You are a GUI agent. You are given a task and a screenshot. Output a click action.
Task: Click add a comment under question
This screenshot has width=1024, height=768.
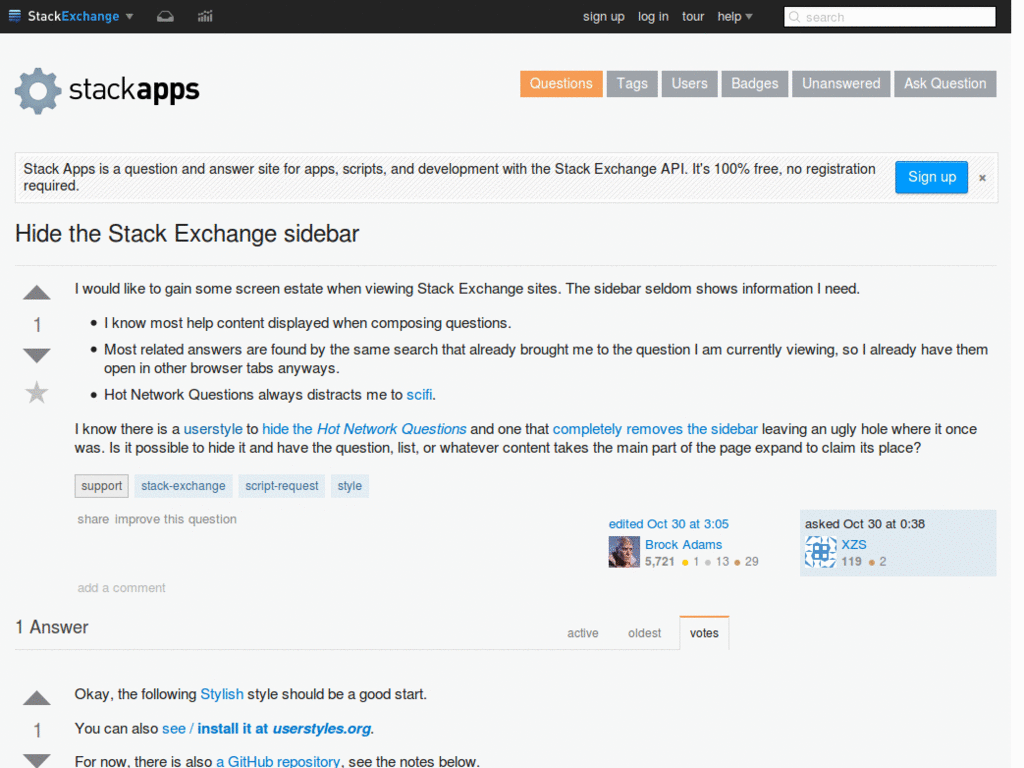[121, 588]
